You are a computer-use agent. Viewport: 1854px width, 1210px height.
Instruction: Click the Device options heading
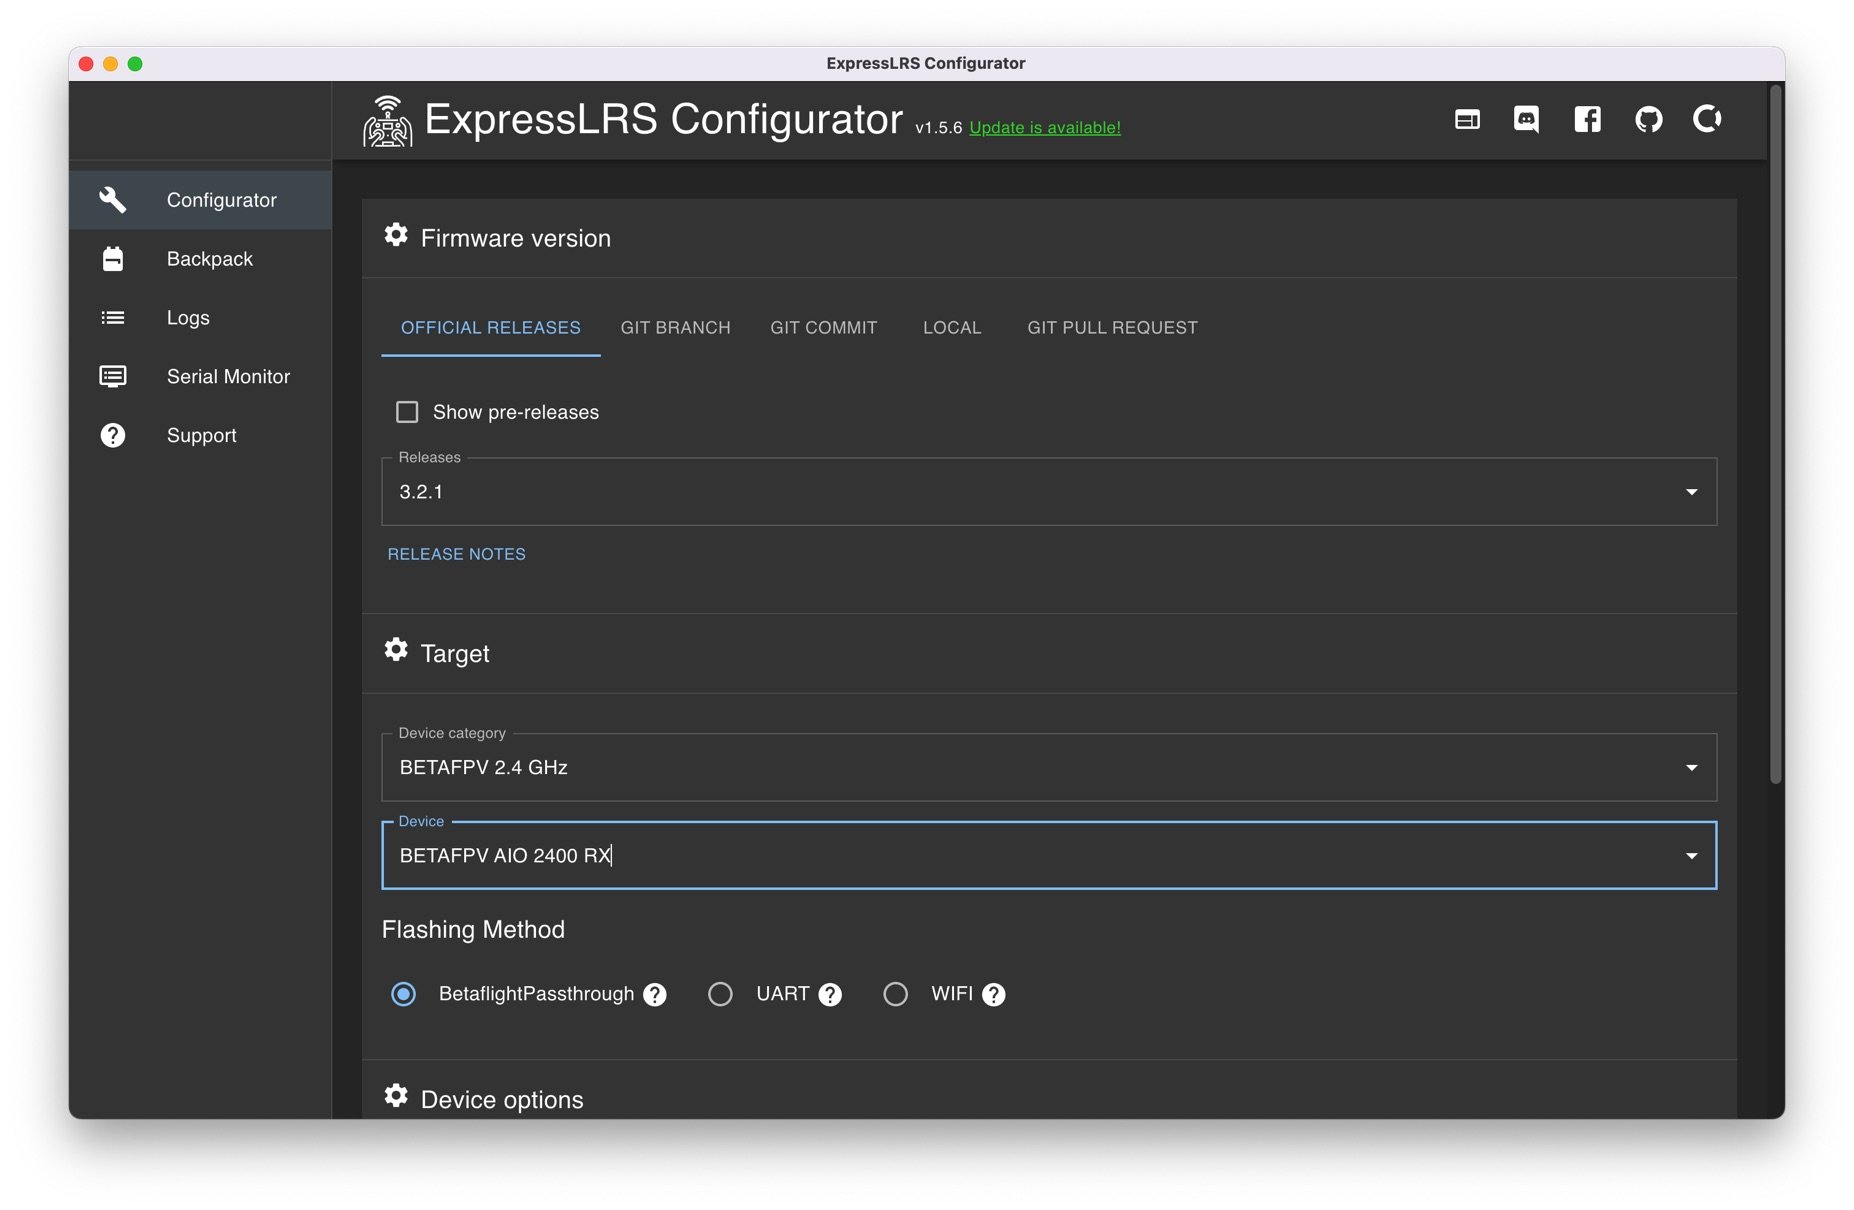click(x=502, y=1099)
